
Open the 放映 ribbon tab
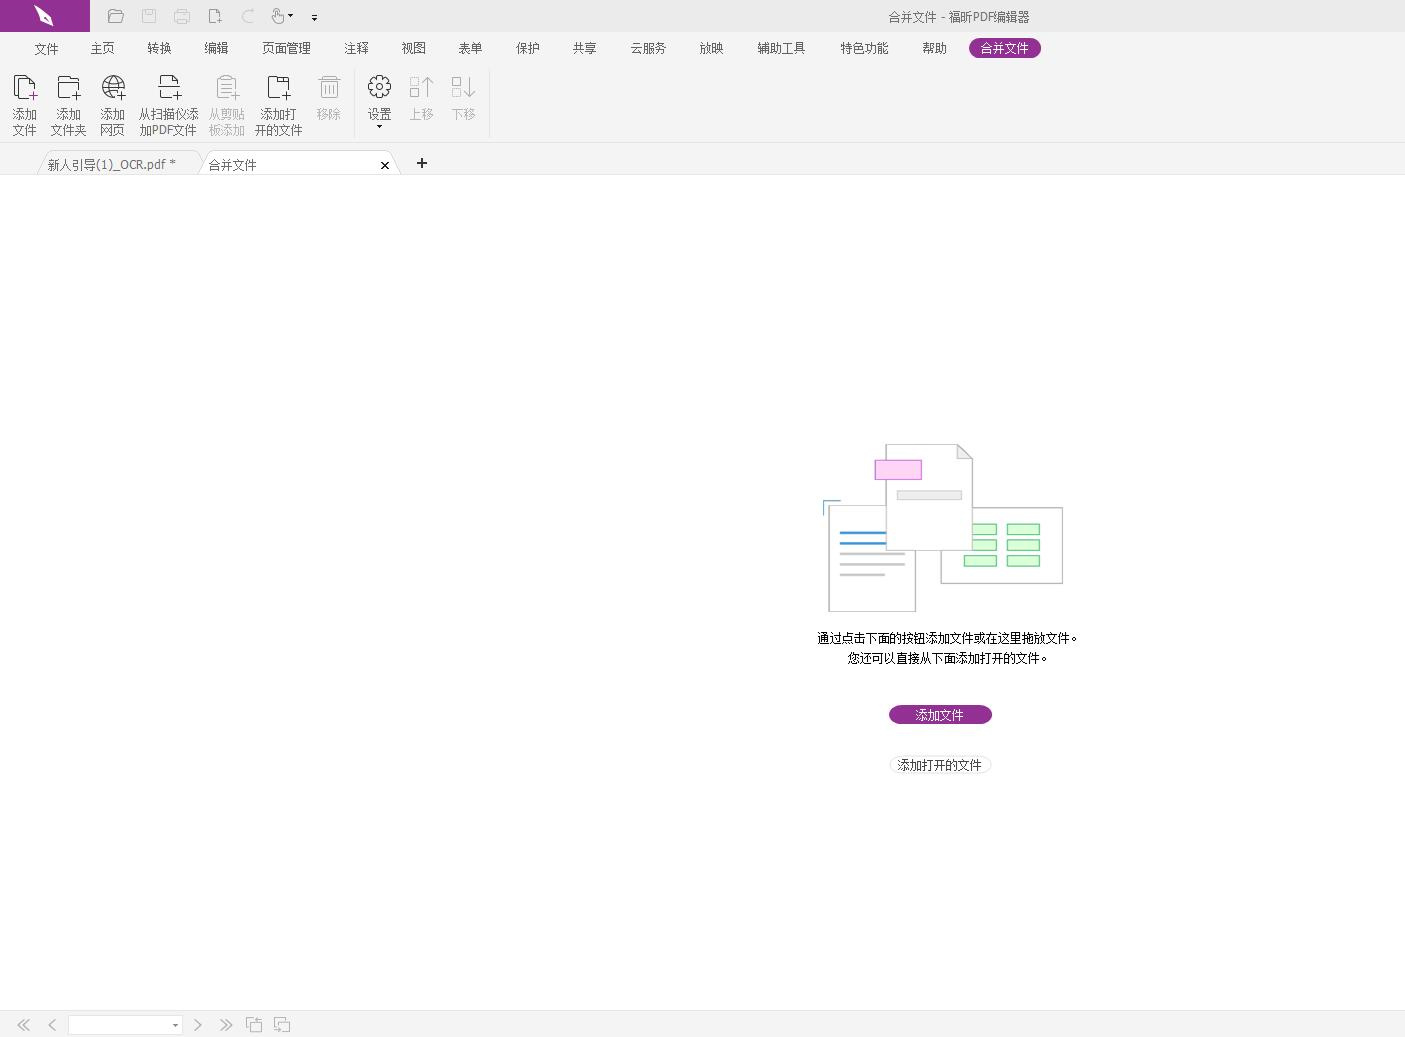pos(711,48)
